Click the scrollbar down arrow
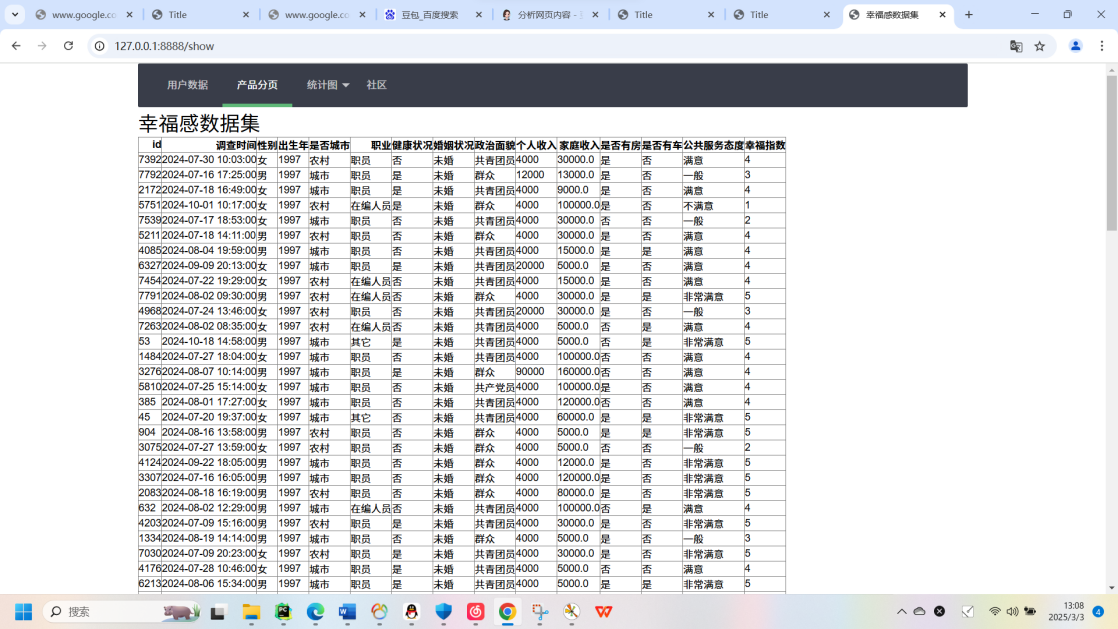This screenshot has height=629, width=1118. [x=1112, y=588]
